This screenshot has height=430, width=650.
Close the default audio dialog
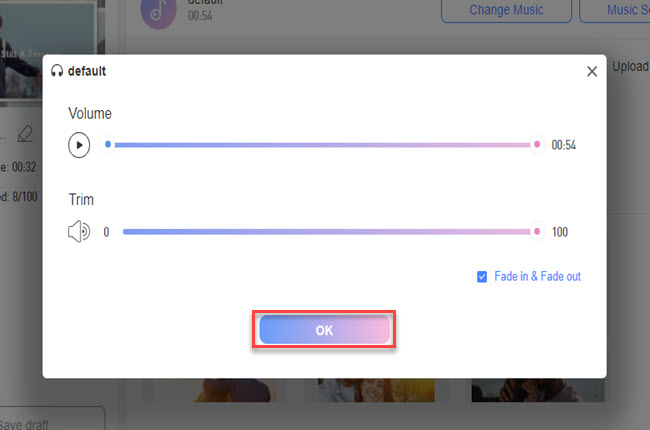point(592,71)
